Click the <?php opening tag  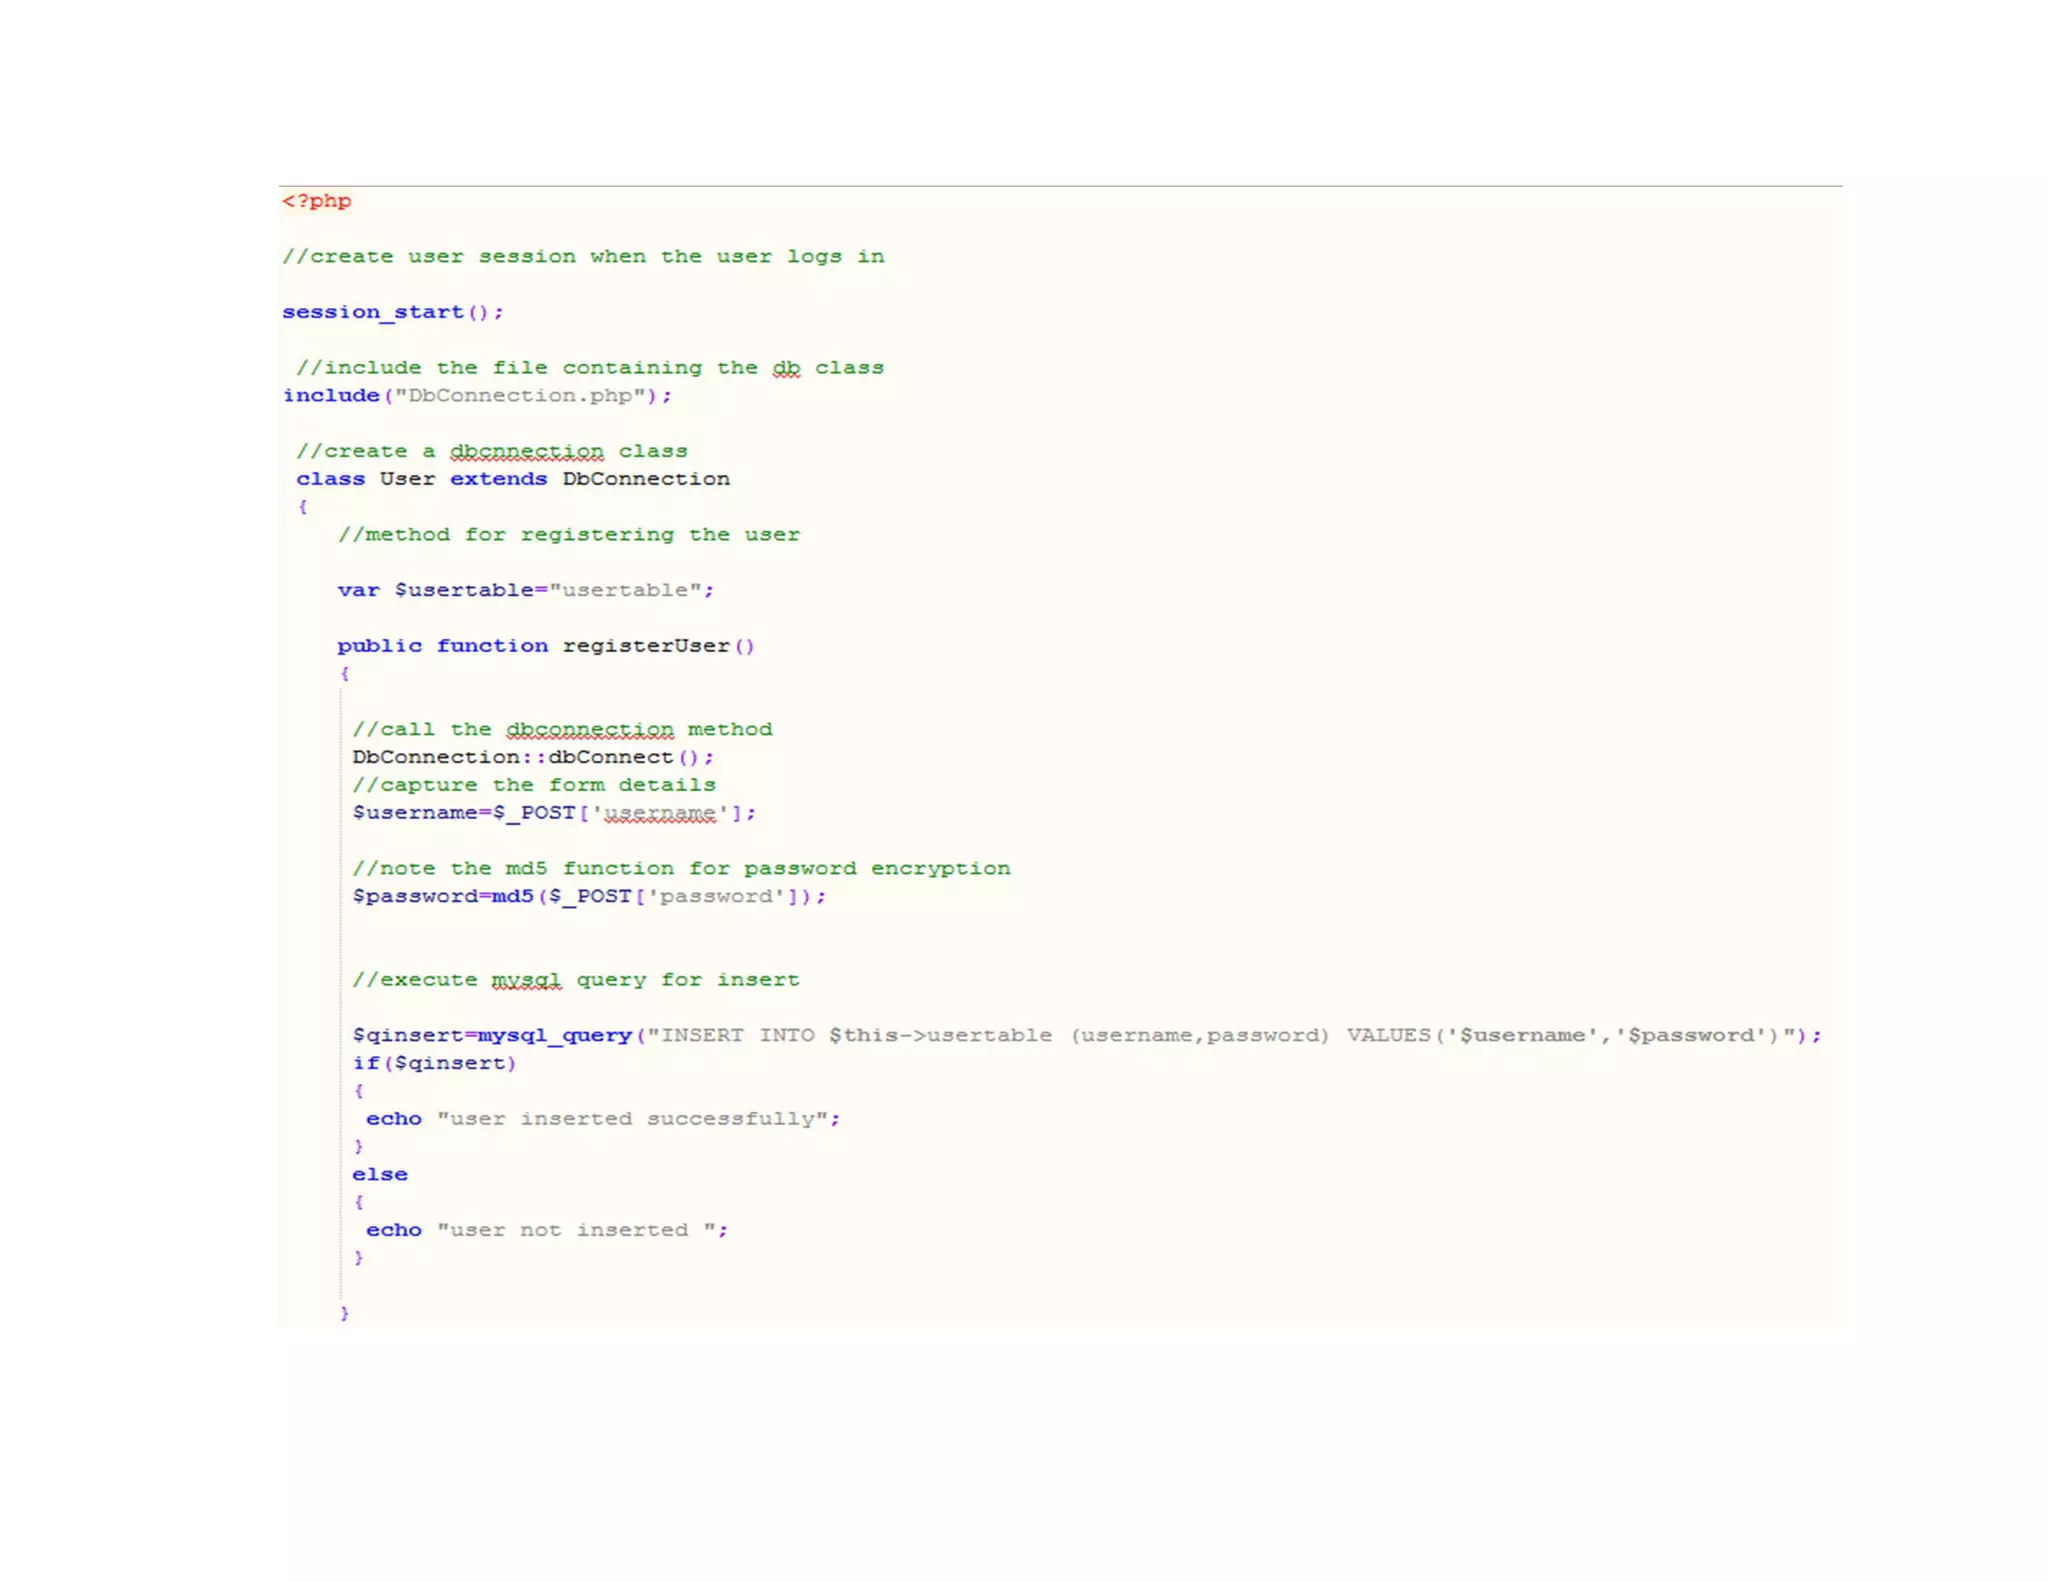(x=316, y=201)
